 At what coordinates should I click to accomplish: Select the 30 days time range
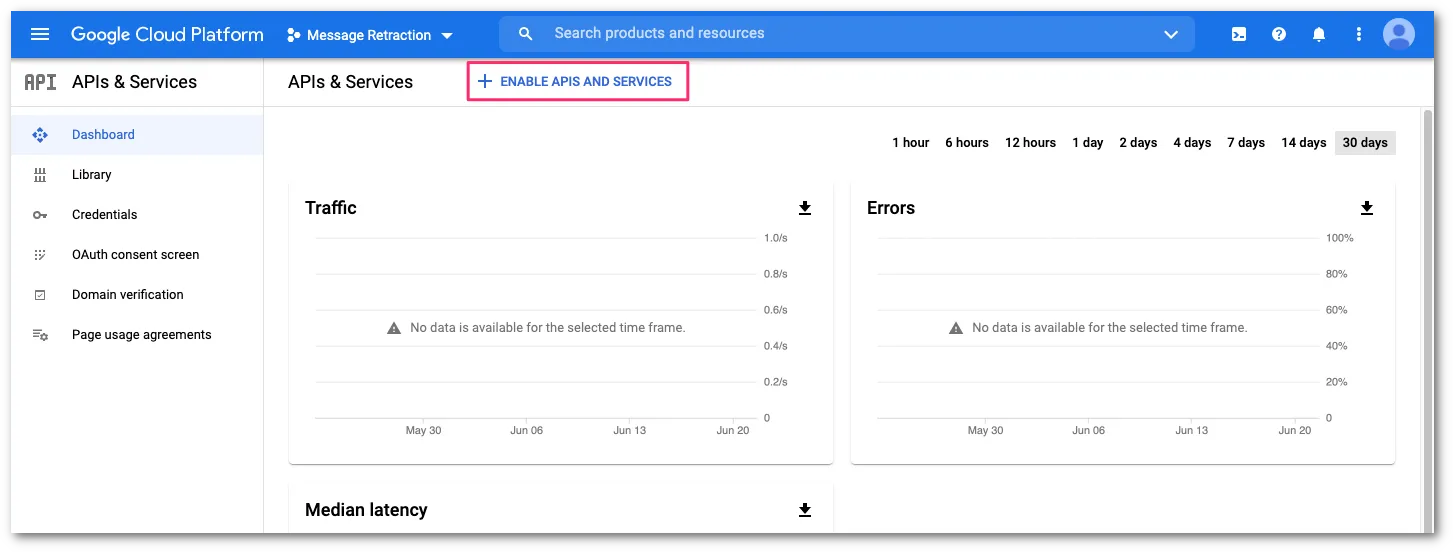click(x=1364, y=143)
